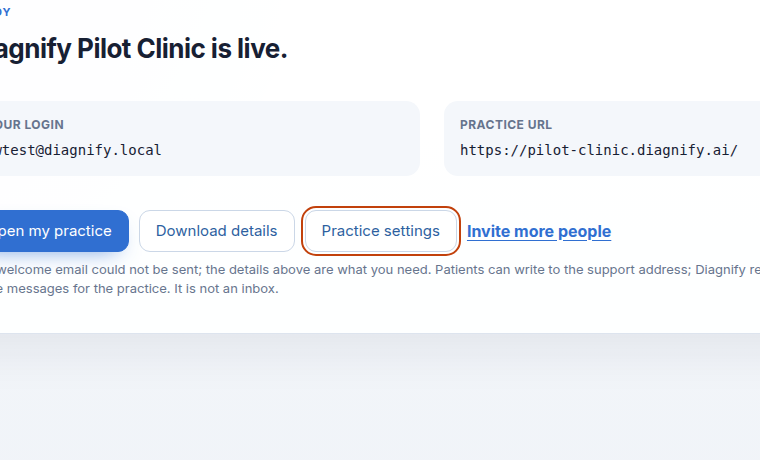Click the word 'people' in the invite link
The width and height of the screenshot is (760, 460).
coord(585,232)
